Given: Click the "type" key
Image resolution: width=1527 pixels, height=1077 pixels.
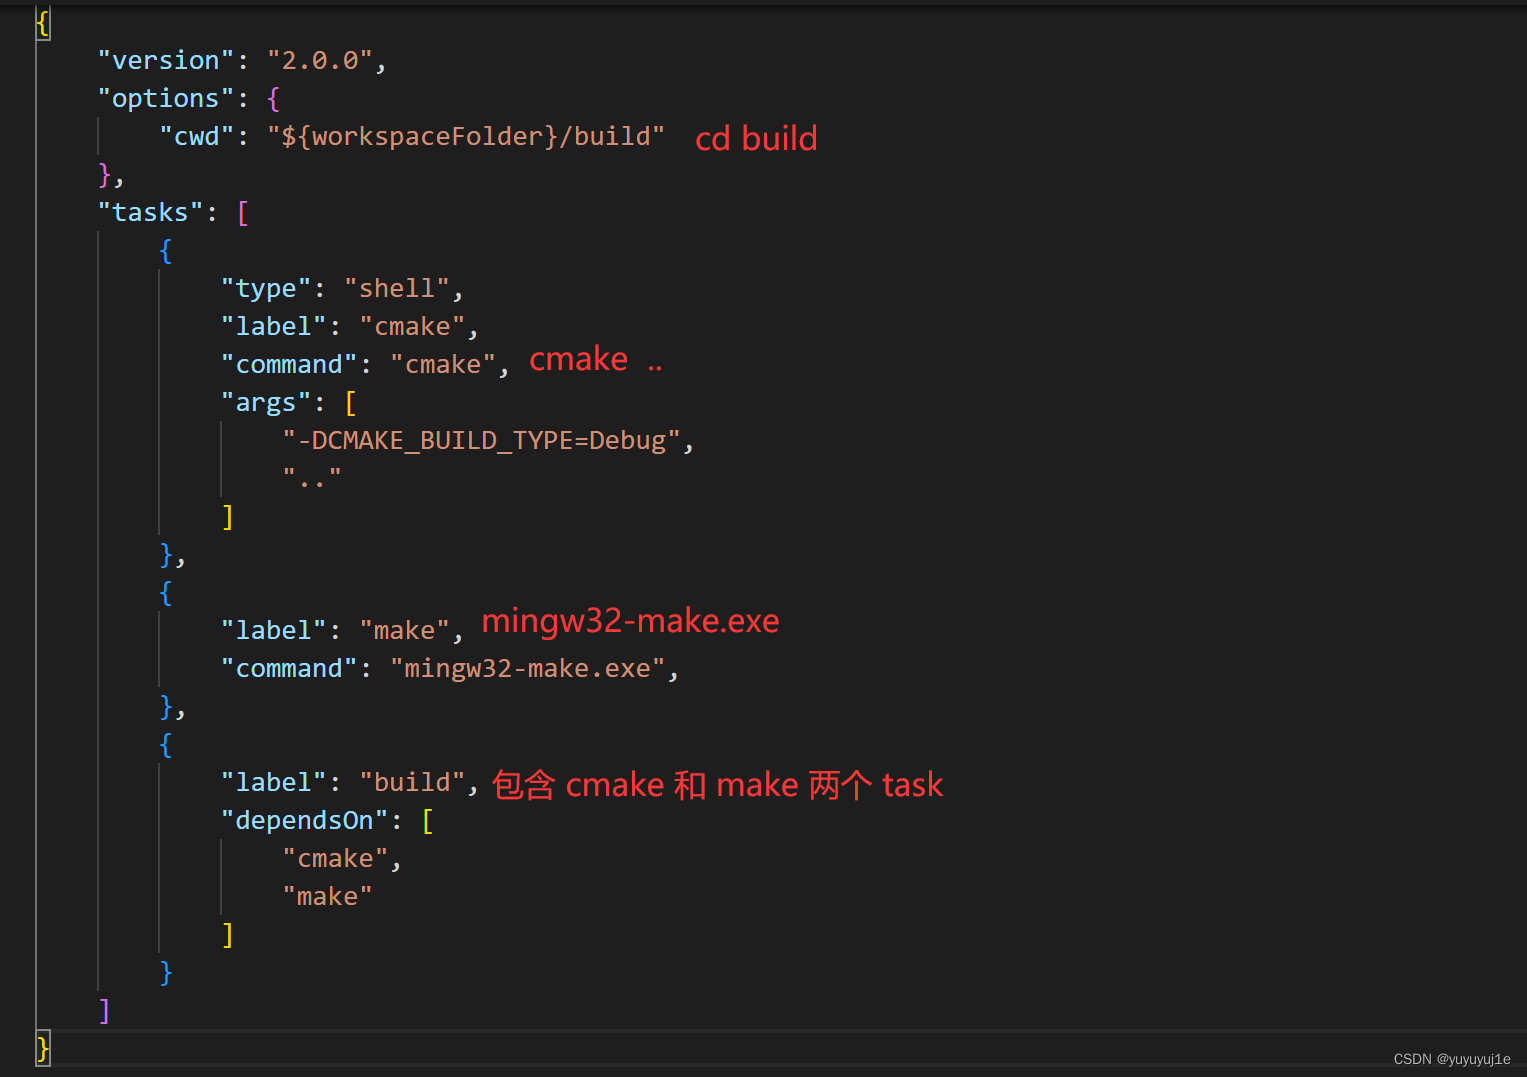Looking at the screenshot, I should click(x=266, y=288).
